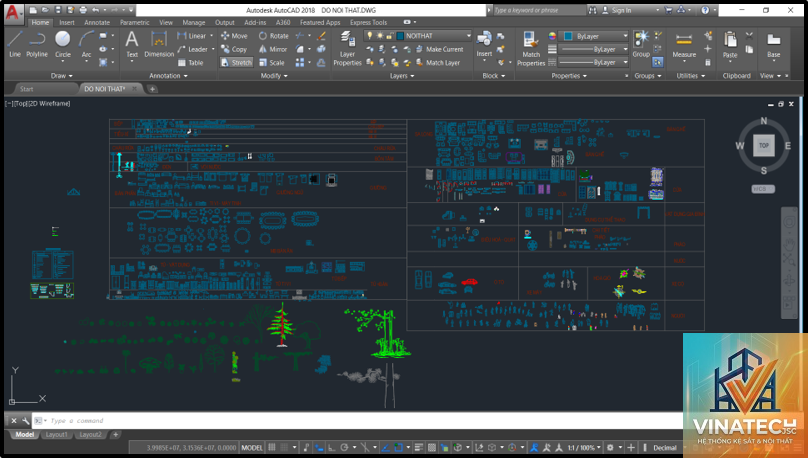Expand the Modify panel
Screen dimensions: 808x458
pos(274,76)
